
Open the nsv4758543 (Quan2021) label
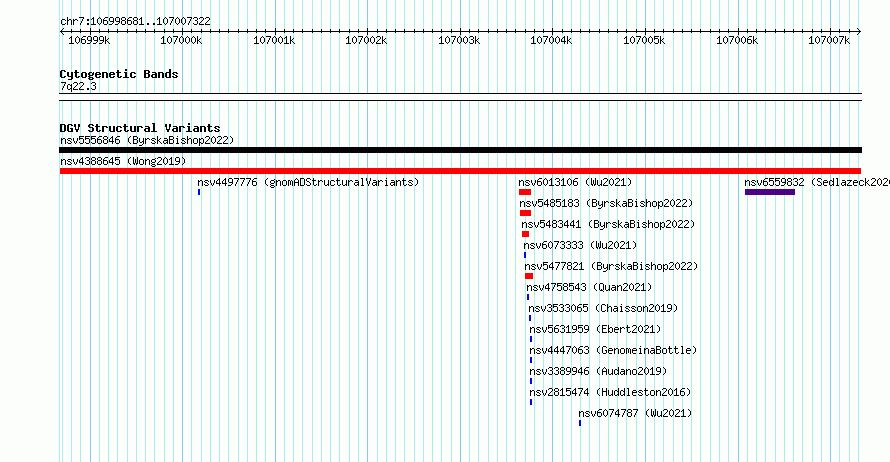click(589, 287)
